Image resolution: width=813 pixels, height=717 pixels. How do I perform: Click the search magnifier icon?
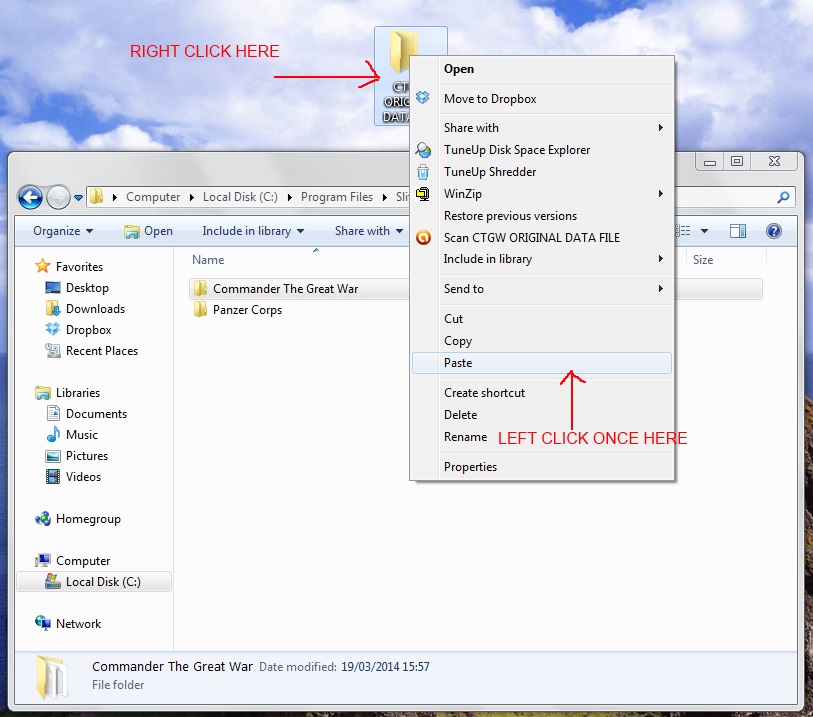coord(783,197)
